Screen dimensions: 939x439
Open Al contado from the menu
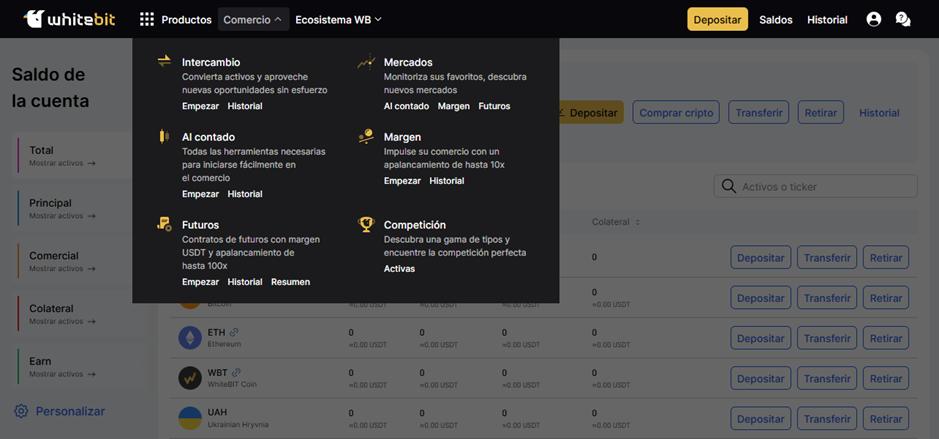click(208, 137)
